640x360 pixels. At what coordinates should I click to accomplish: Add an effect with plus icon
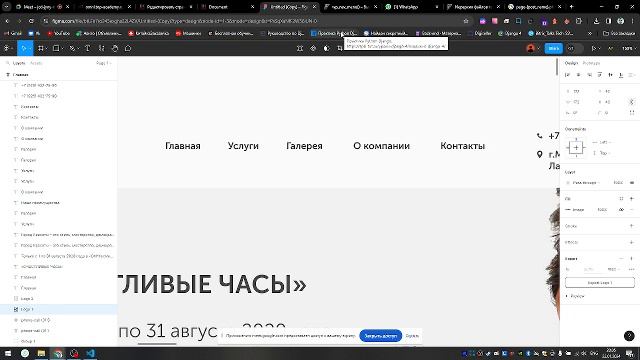click(631, 242)
